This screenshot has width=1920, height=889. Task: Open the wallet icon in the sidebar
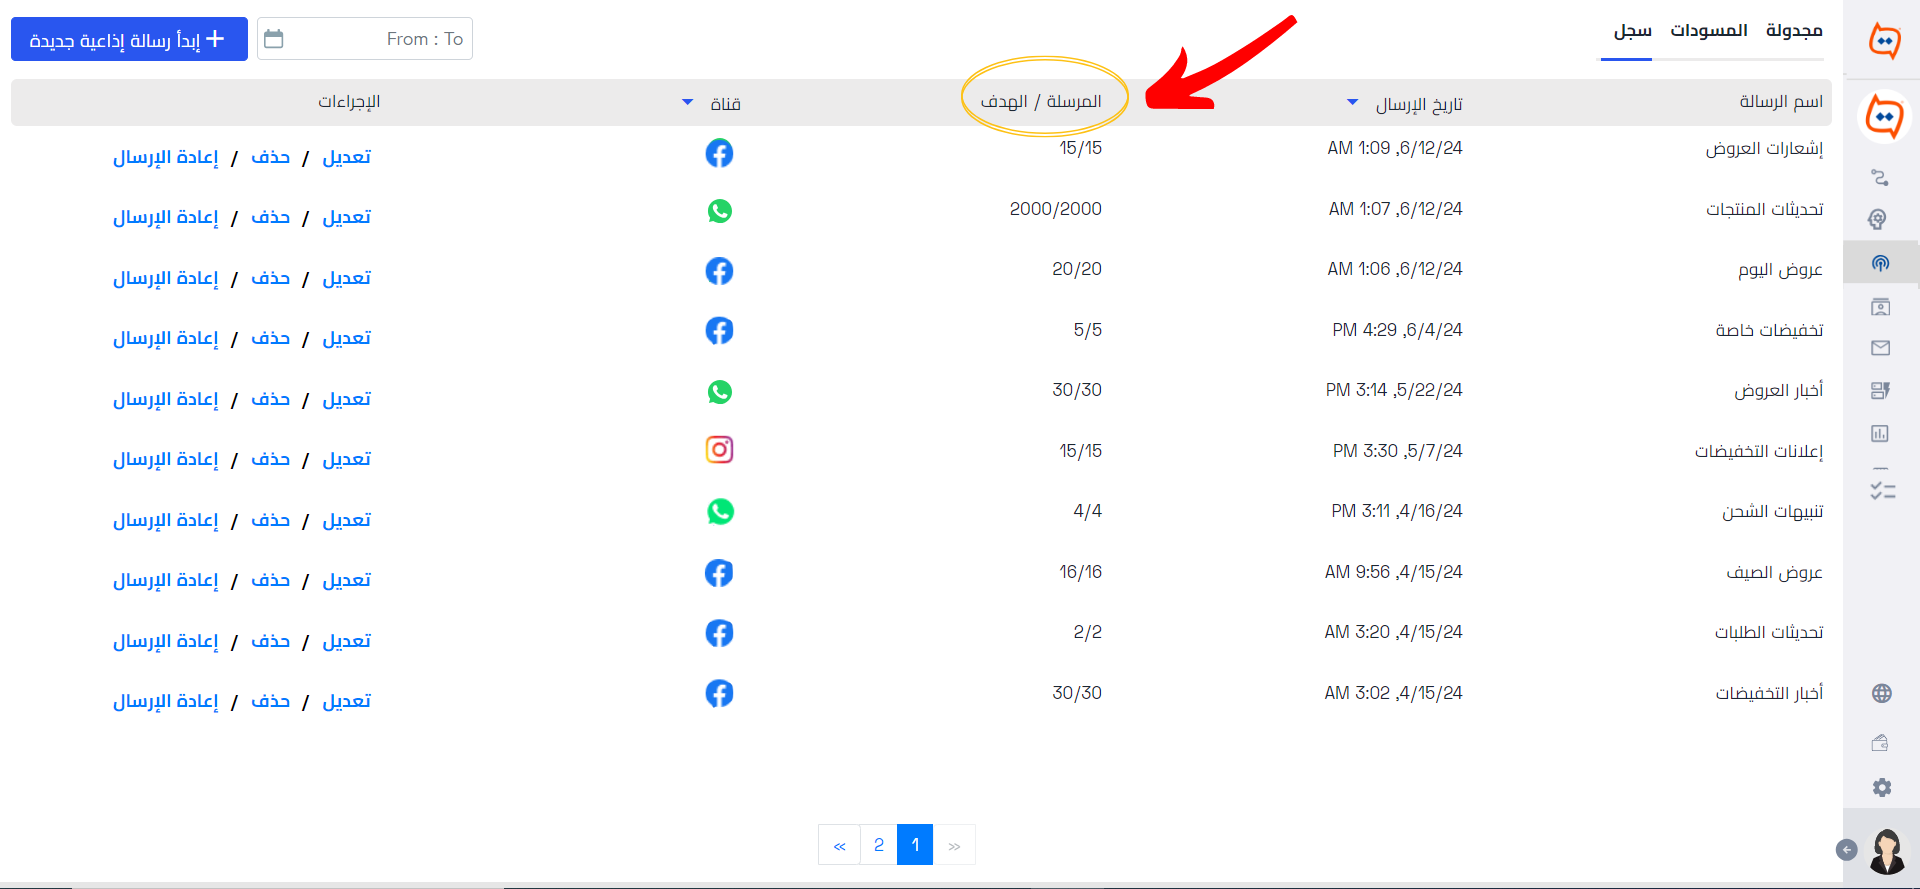1880,742
